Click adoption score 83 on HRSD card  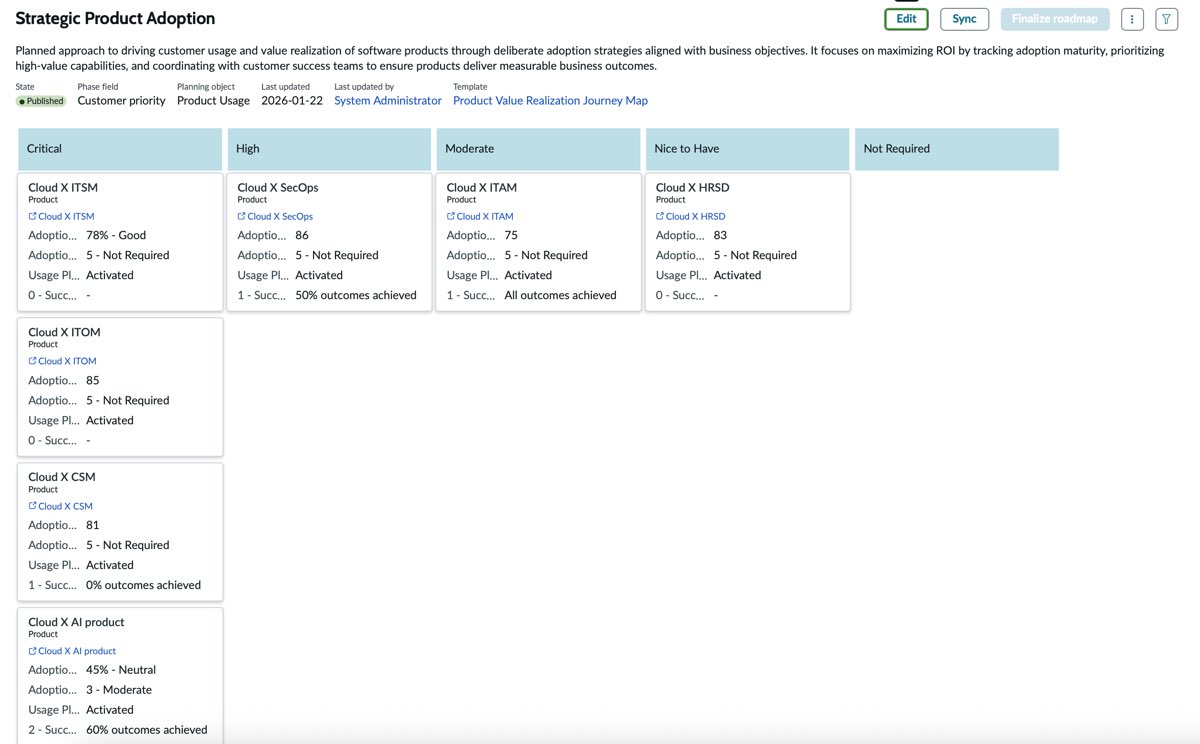[x=720, y=235]
